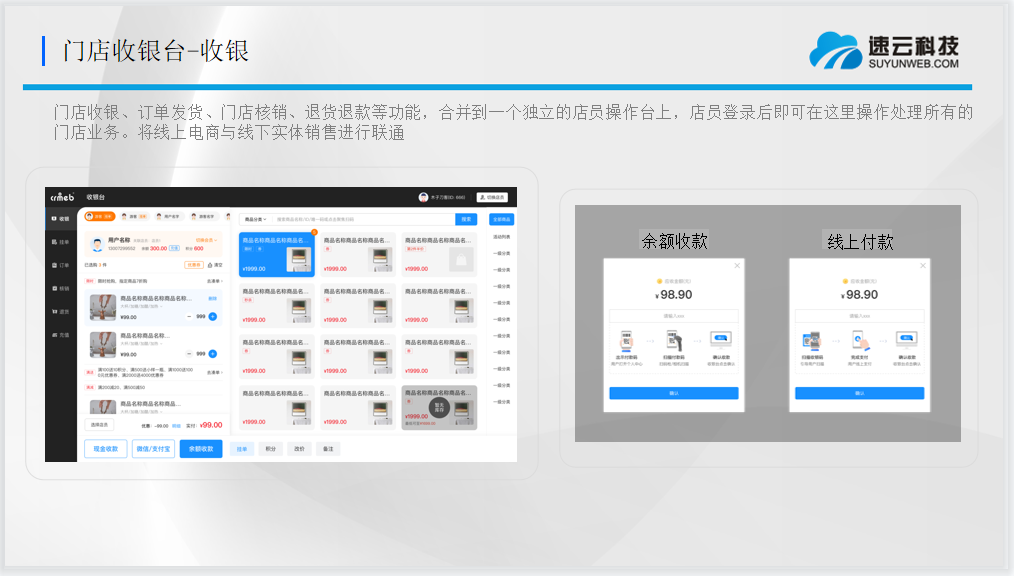Click the 切换店员 button at top right
The image size is (1014, 576).
tap(491, 197)
